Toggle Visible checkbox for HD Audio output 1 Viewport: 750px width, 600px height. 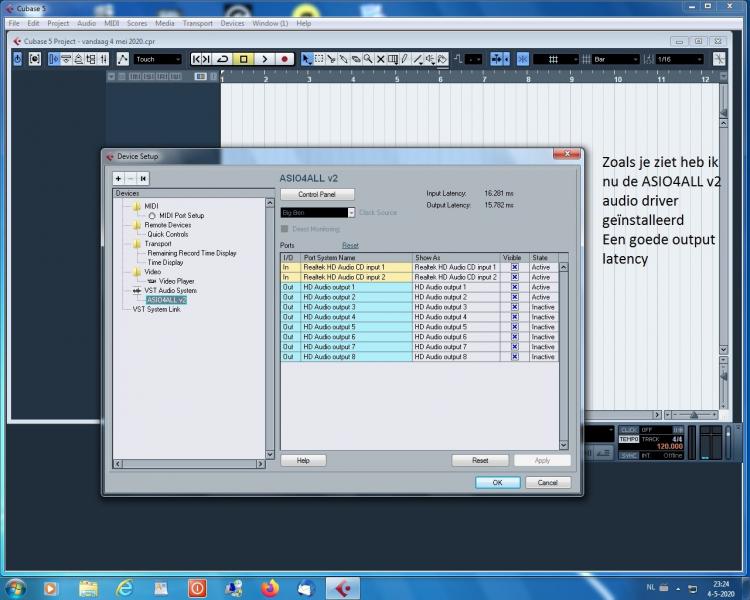tap(515, 287)
